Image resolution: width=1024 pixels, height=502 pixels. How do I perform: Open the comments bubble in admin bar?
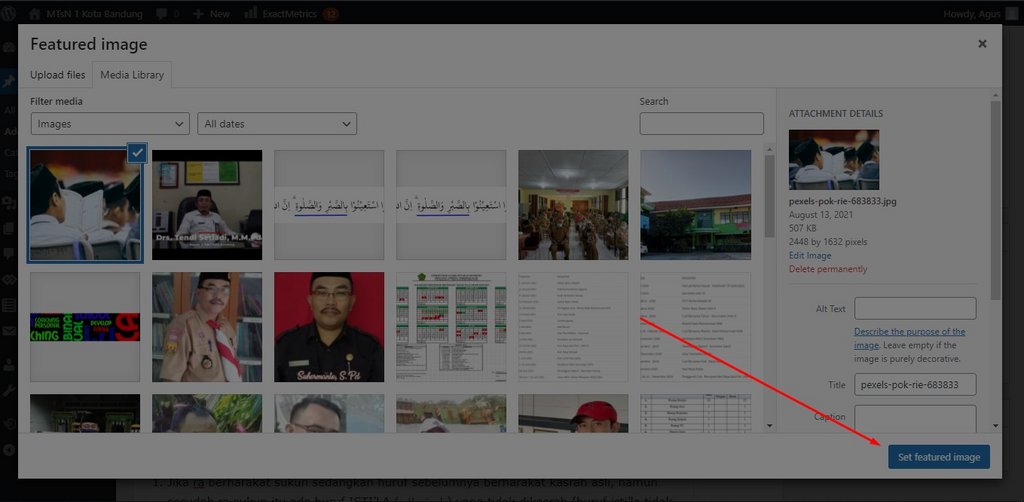coord(166,14)
